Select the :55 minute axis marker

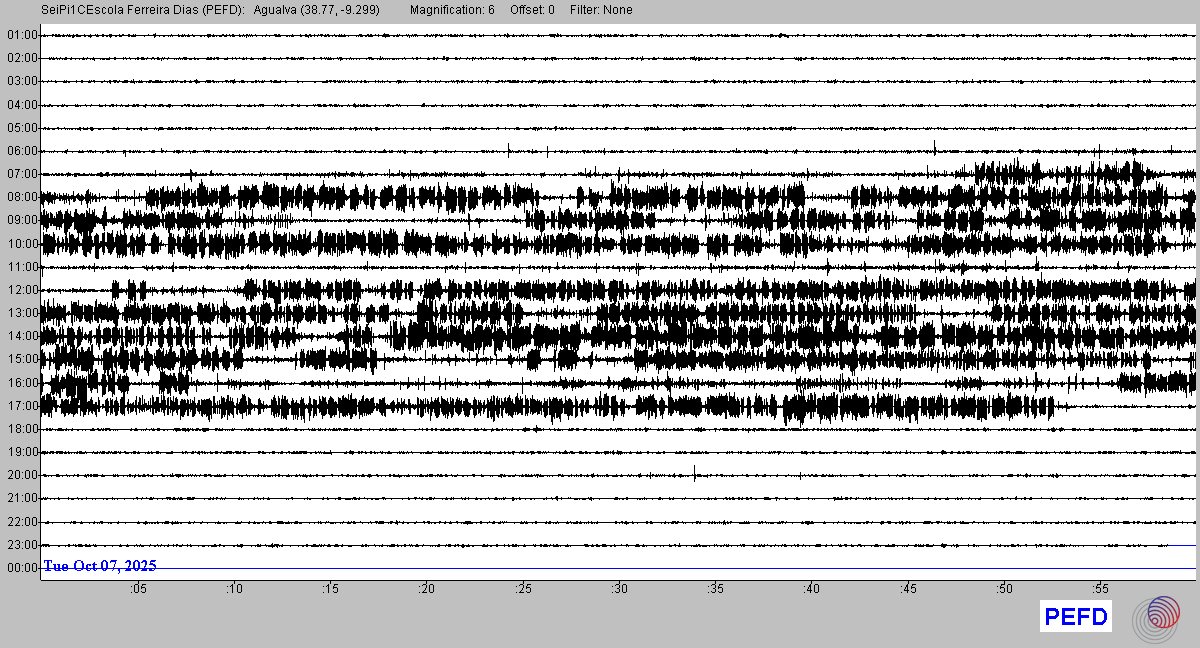[x=1100, y=589]
